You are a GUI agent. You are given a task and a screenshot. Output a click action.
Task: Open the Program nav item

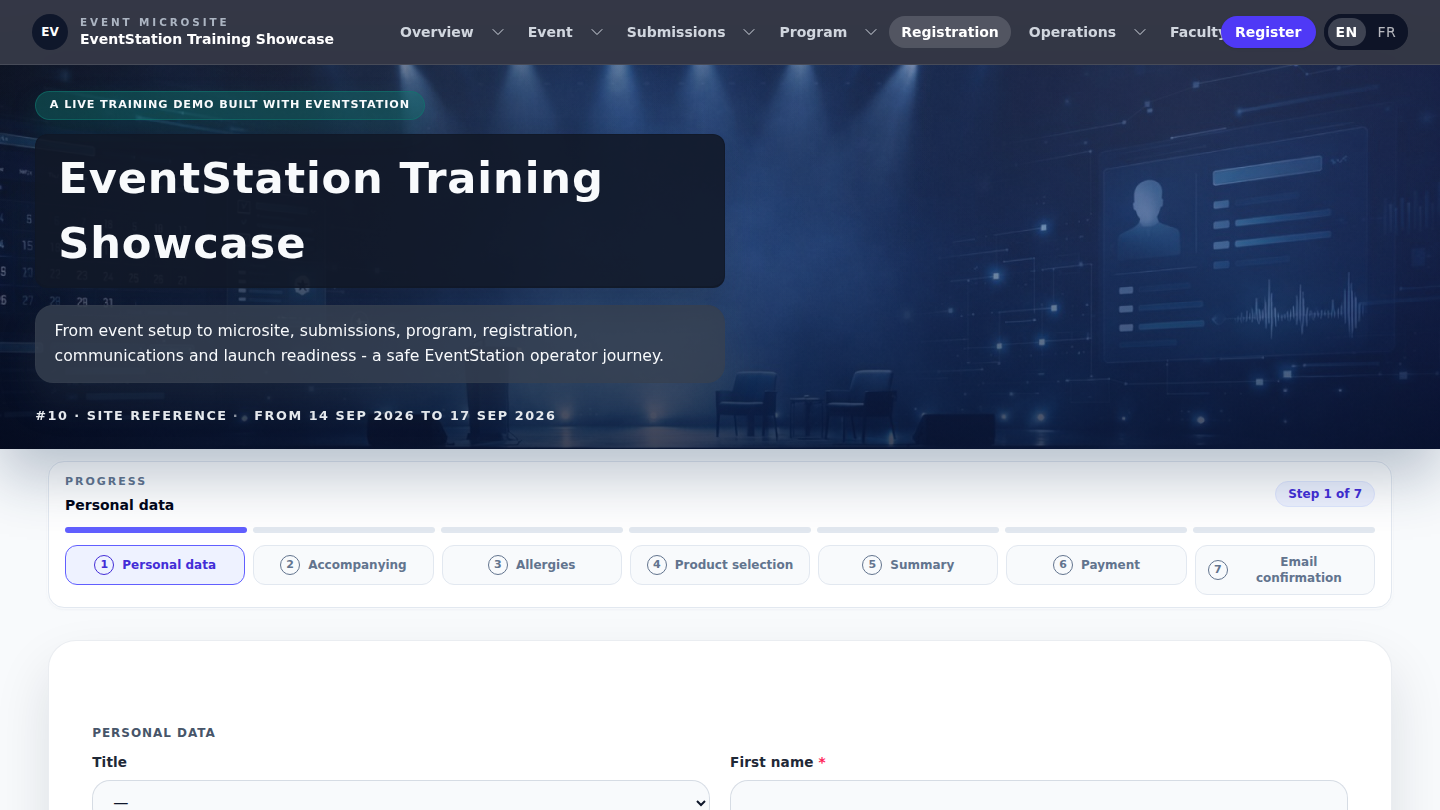(x=813, y=32)
